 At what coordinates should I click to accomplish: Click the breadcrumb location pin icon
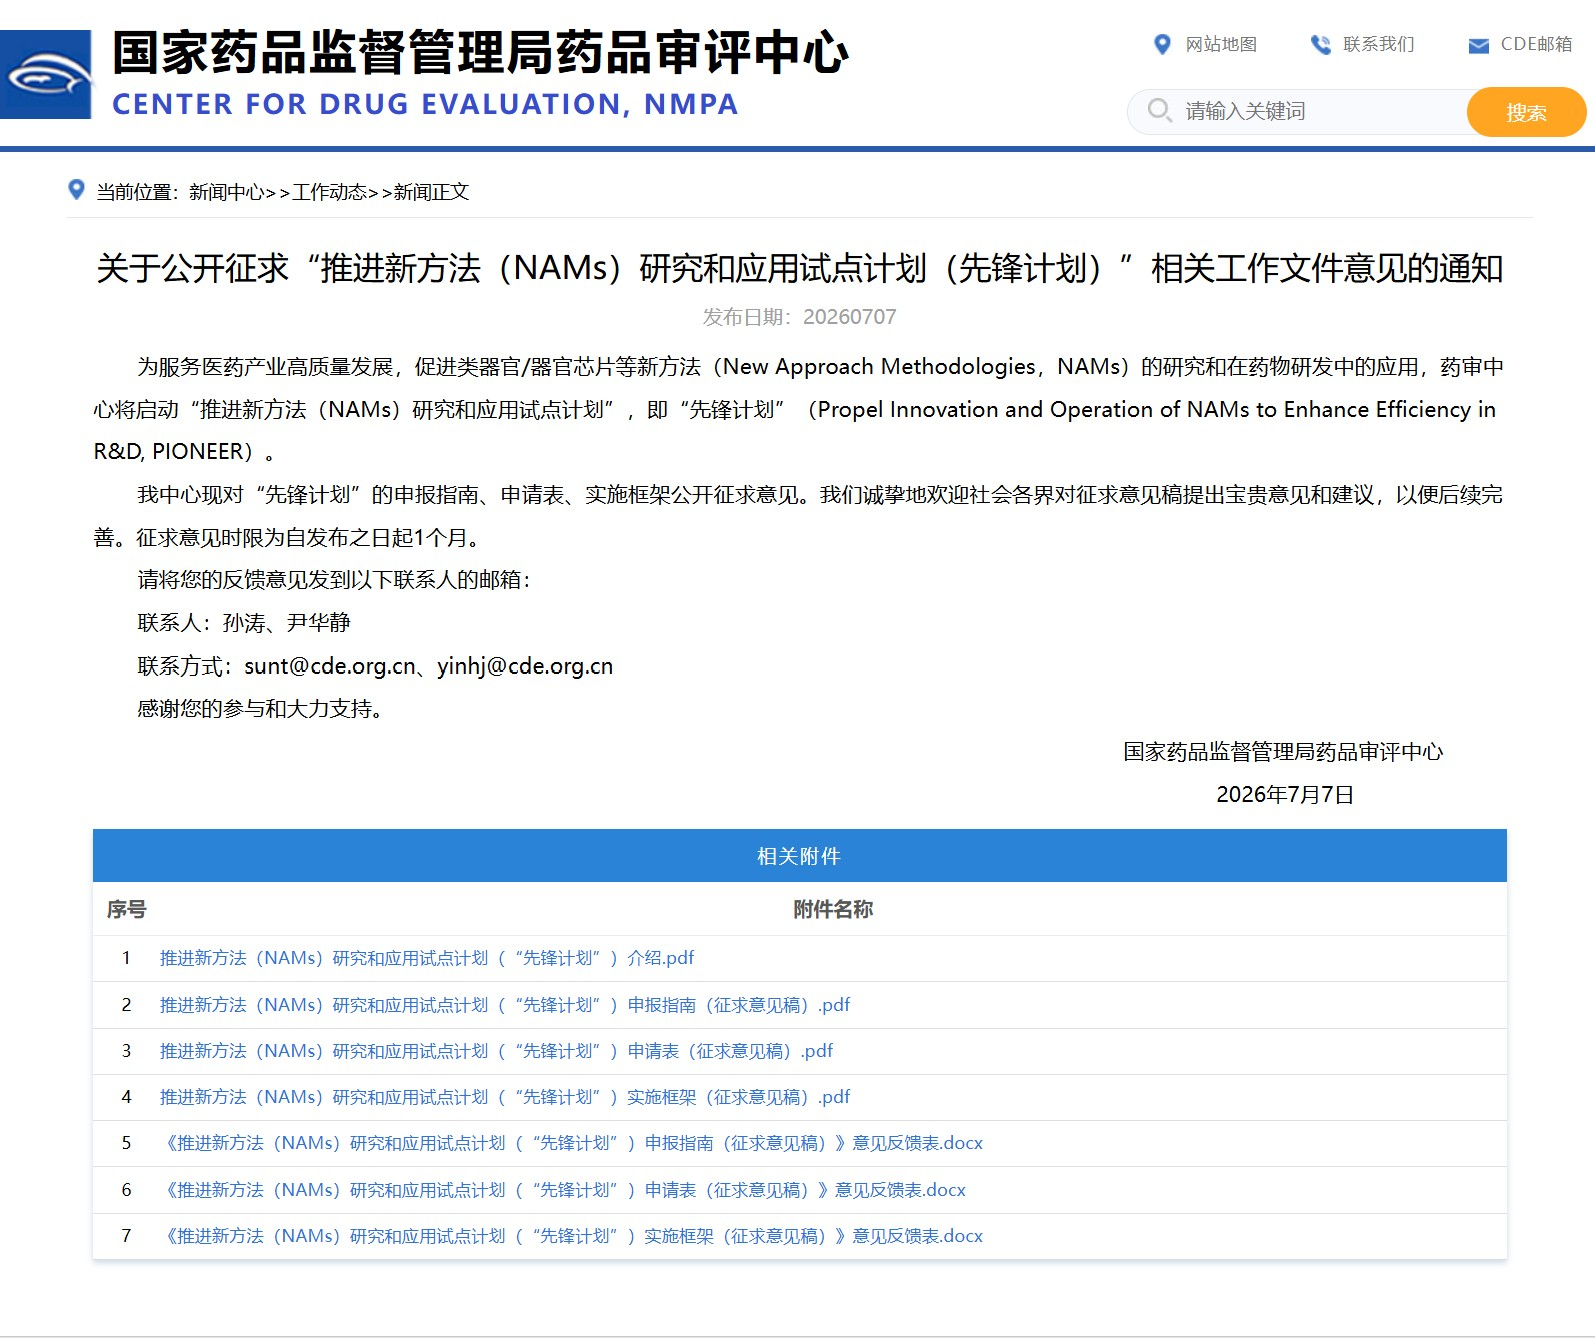point(76,189)
